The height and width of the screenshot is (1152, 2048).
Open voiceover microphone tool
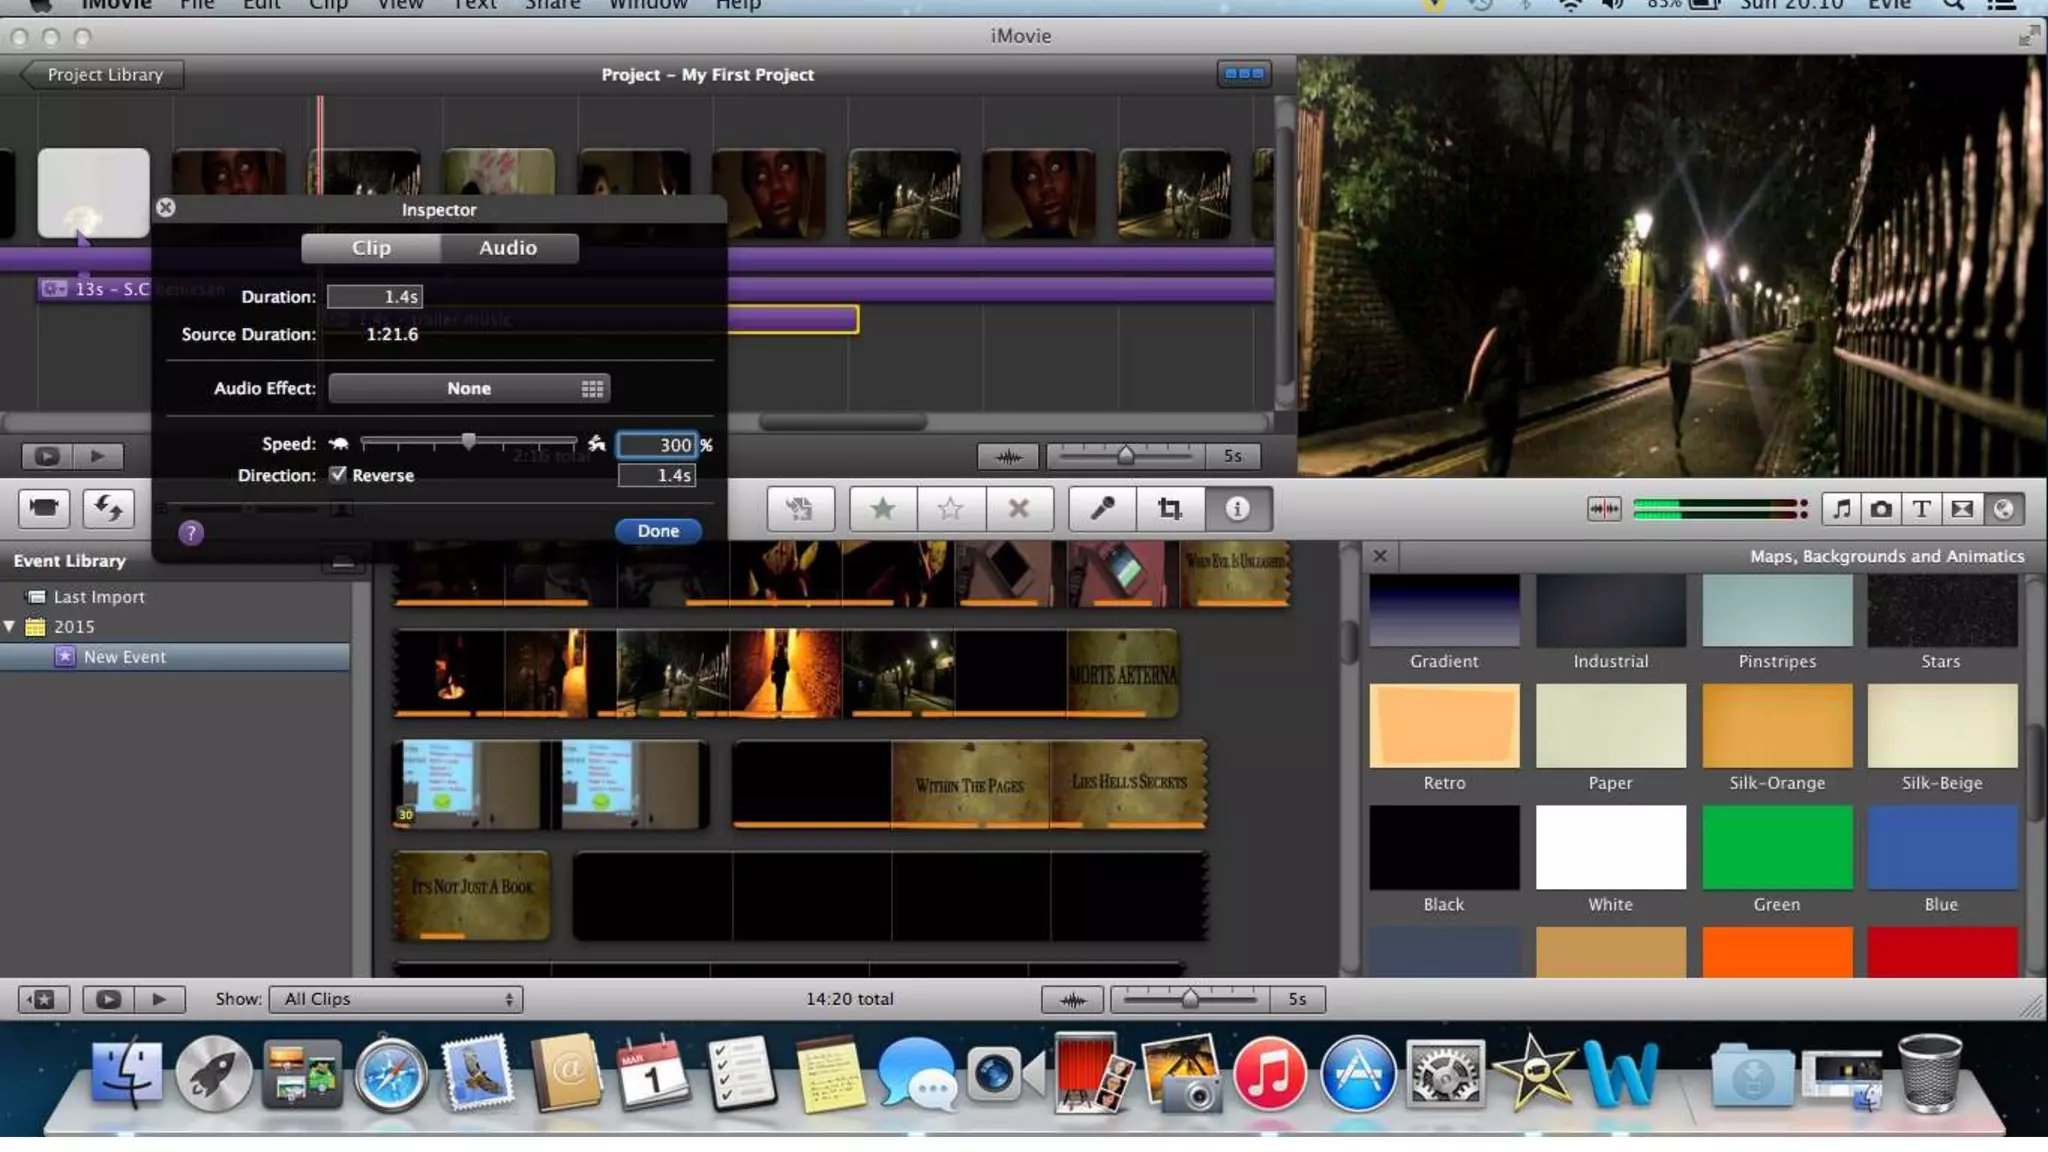click(1102, 509)
